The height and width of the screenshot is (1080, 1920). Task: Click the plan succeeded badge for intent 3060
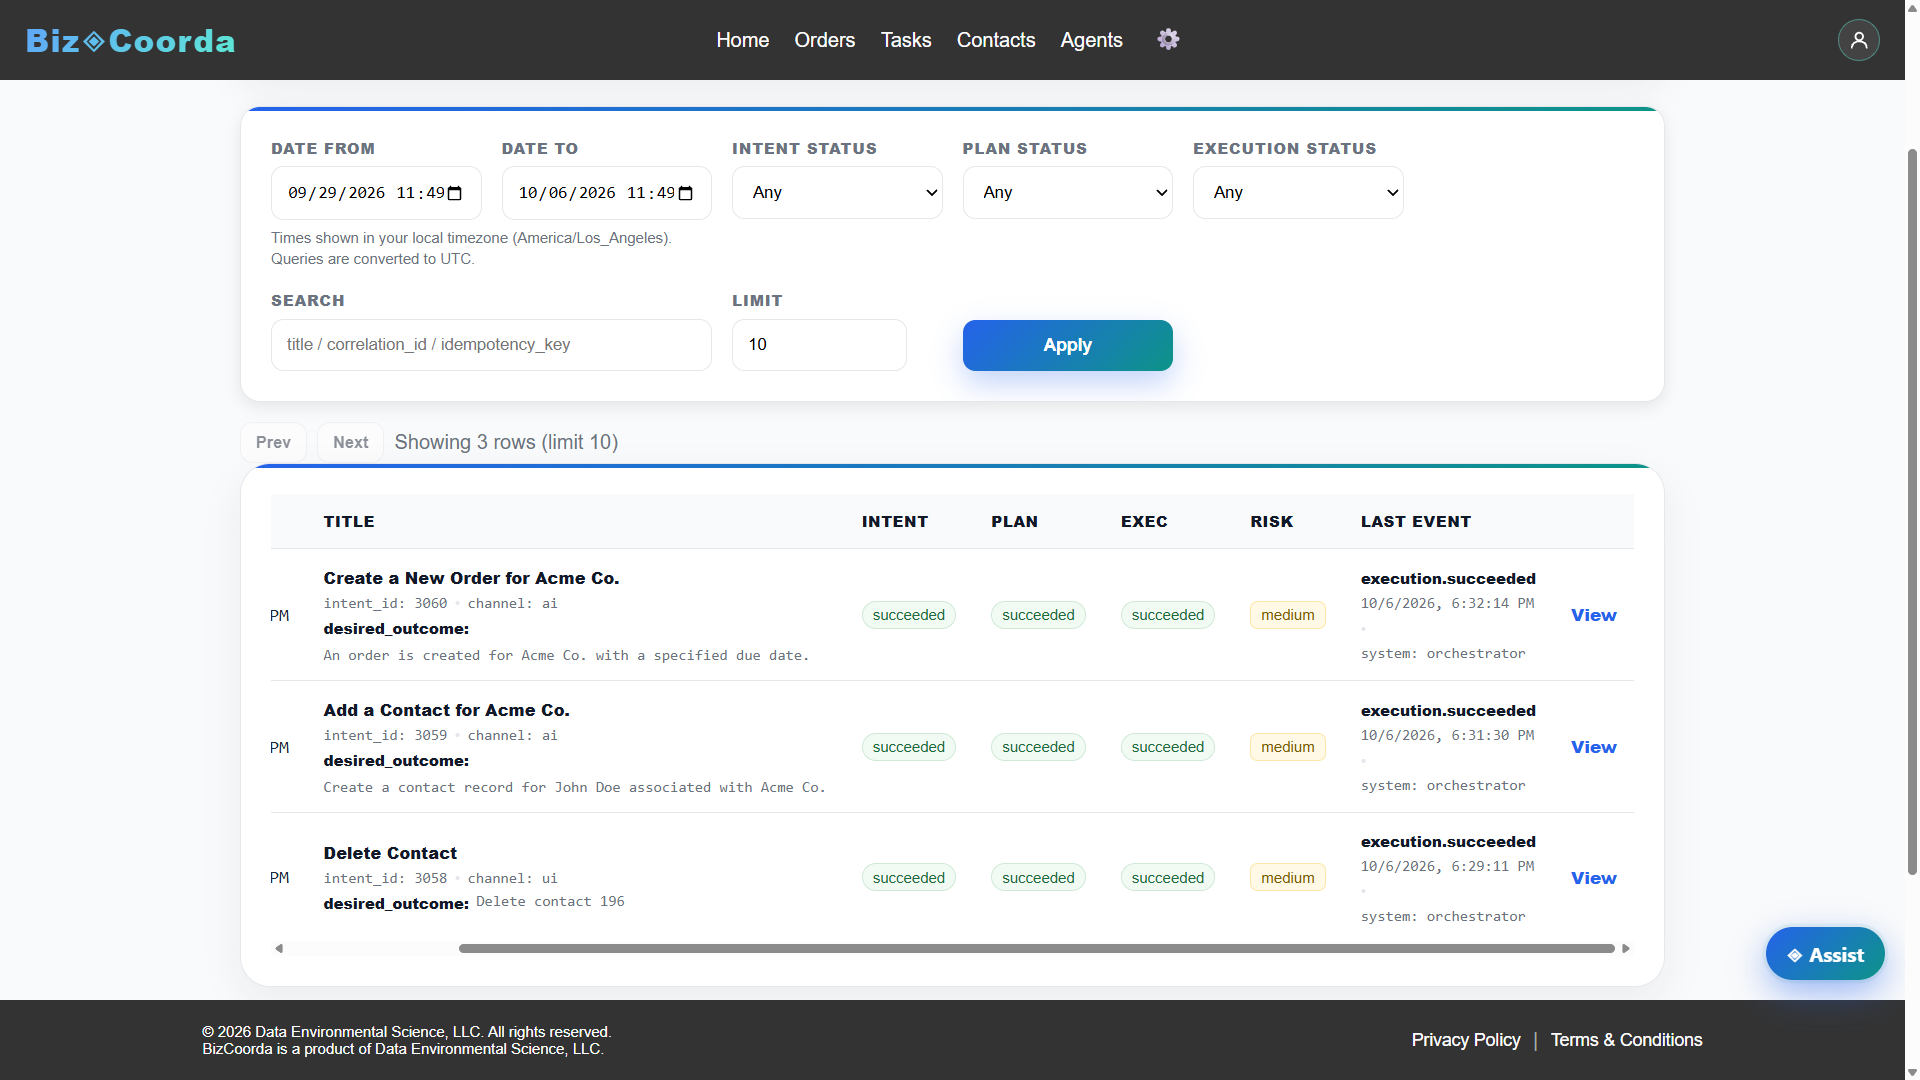point(1038,615)
